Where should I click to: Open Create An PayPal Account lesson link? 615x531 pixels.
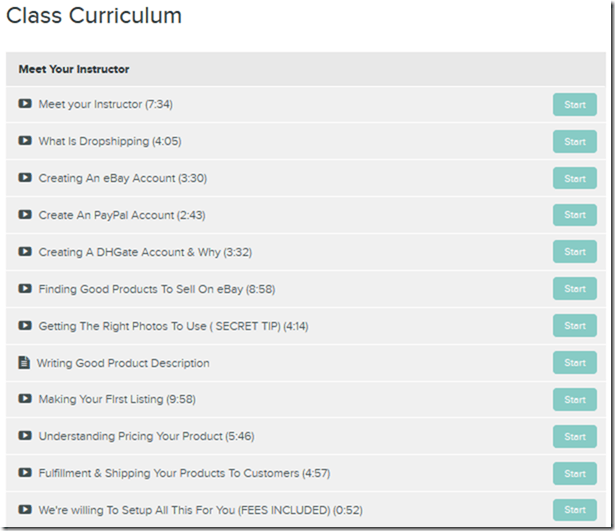coord(120,215)
